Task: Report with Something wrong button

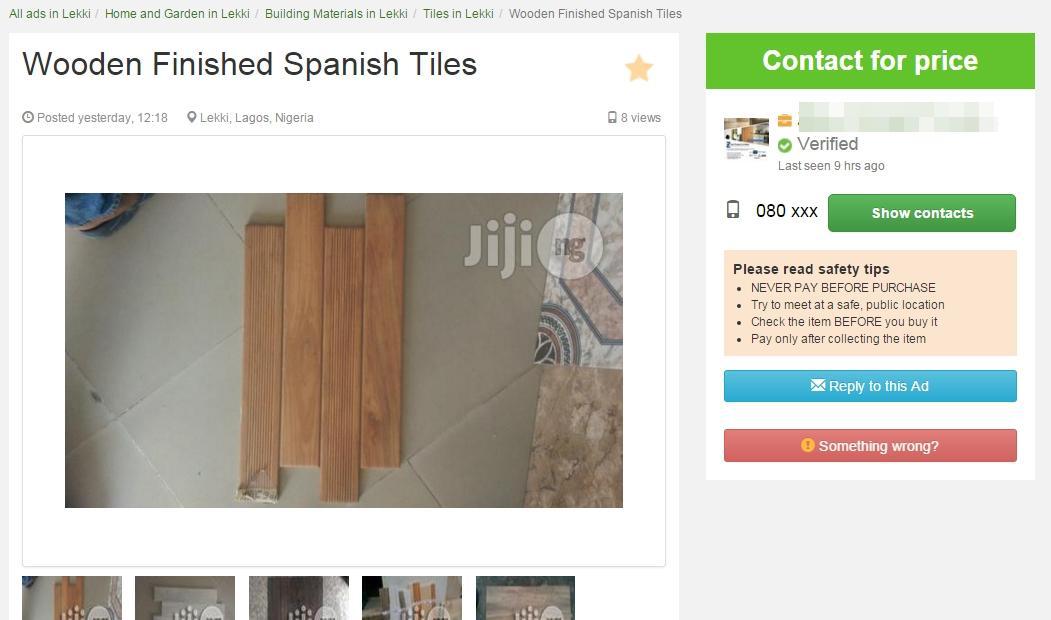Action: click(870, 446)
